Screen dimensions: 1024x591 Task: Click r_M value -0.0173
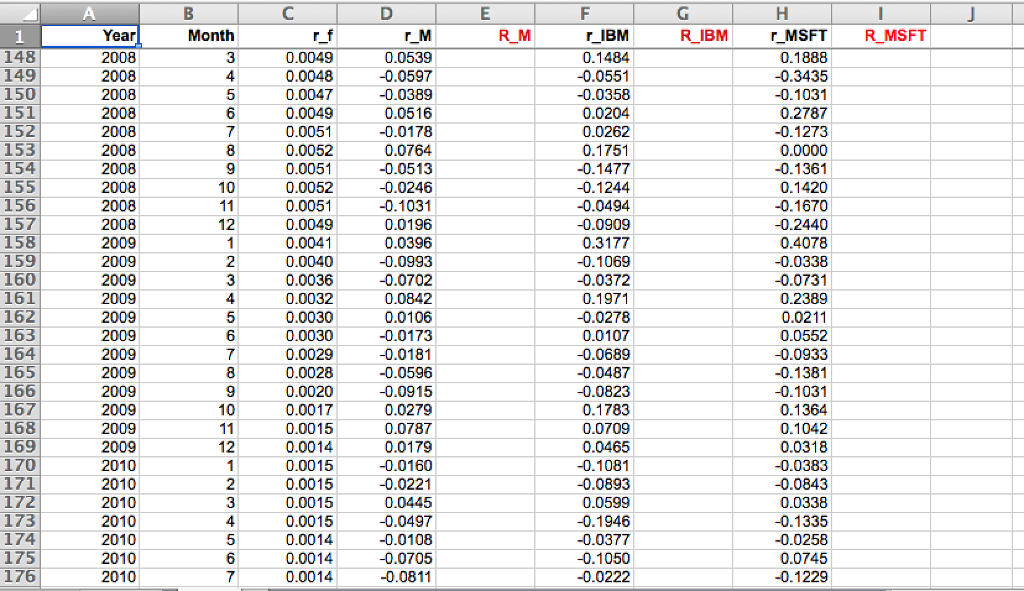(x=387, y=336)
